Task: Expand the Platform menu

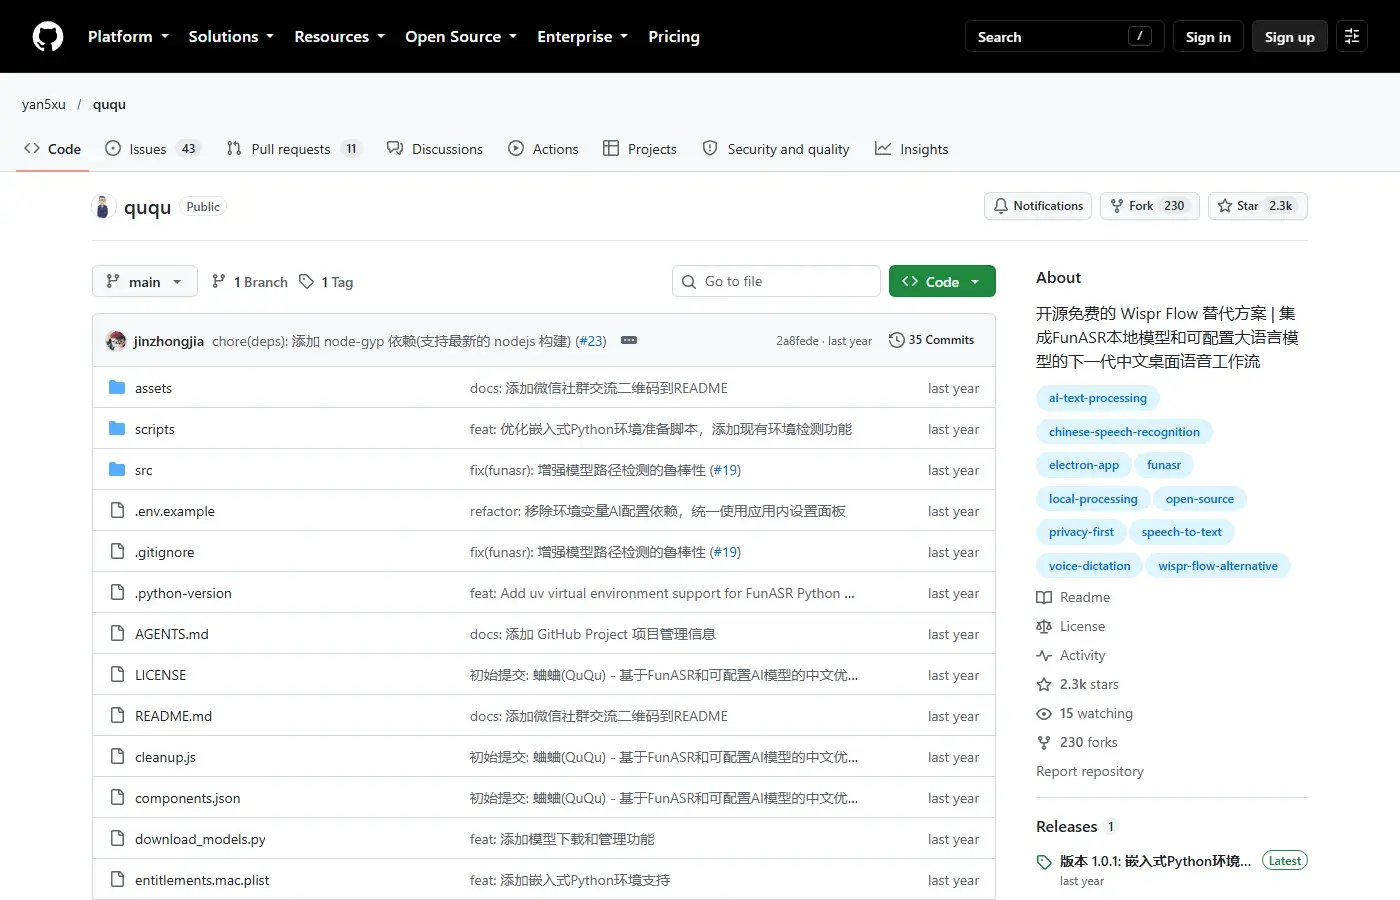Action: [128, 36]
